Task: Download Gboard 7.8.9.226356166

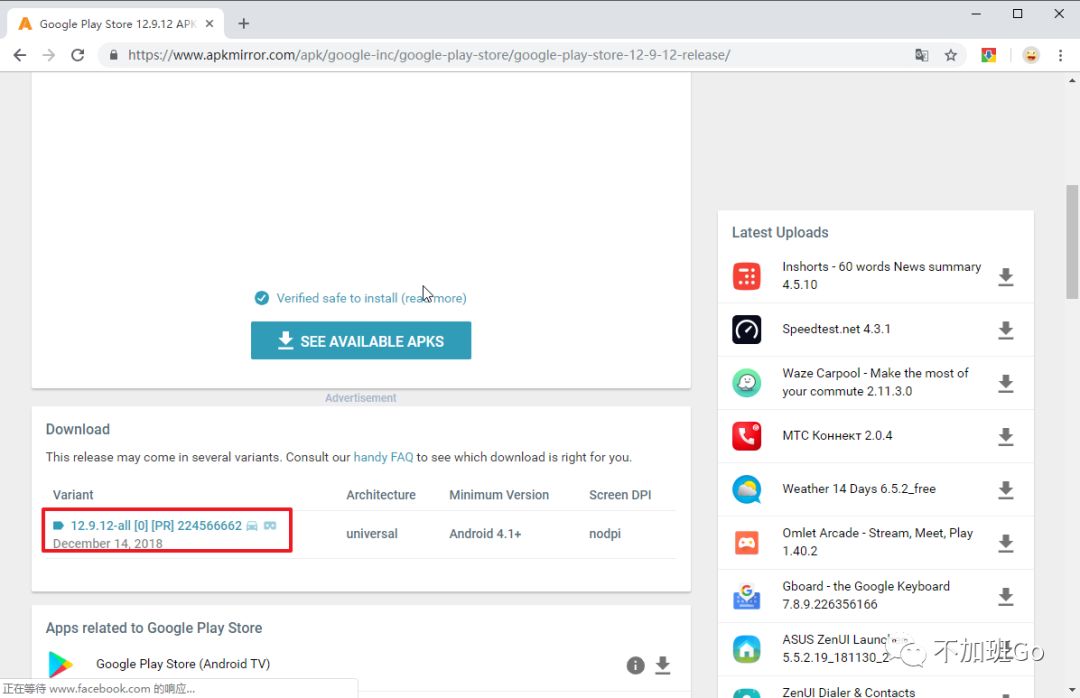Action: point(1006,596)
